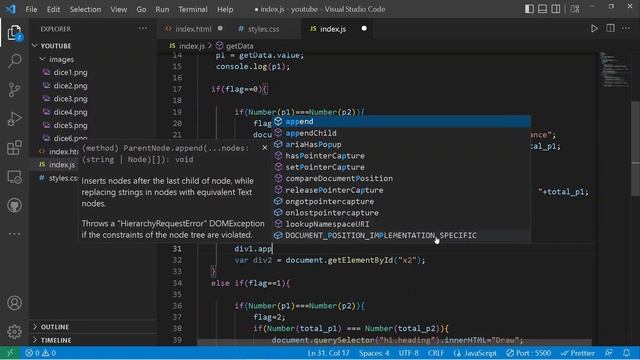Show additional views ellipsis in activity bar
The height and width of the screenshot is (360, 640).
(x=14, y=234)
